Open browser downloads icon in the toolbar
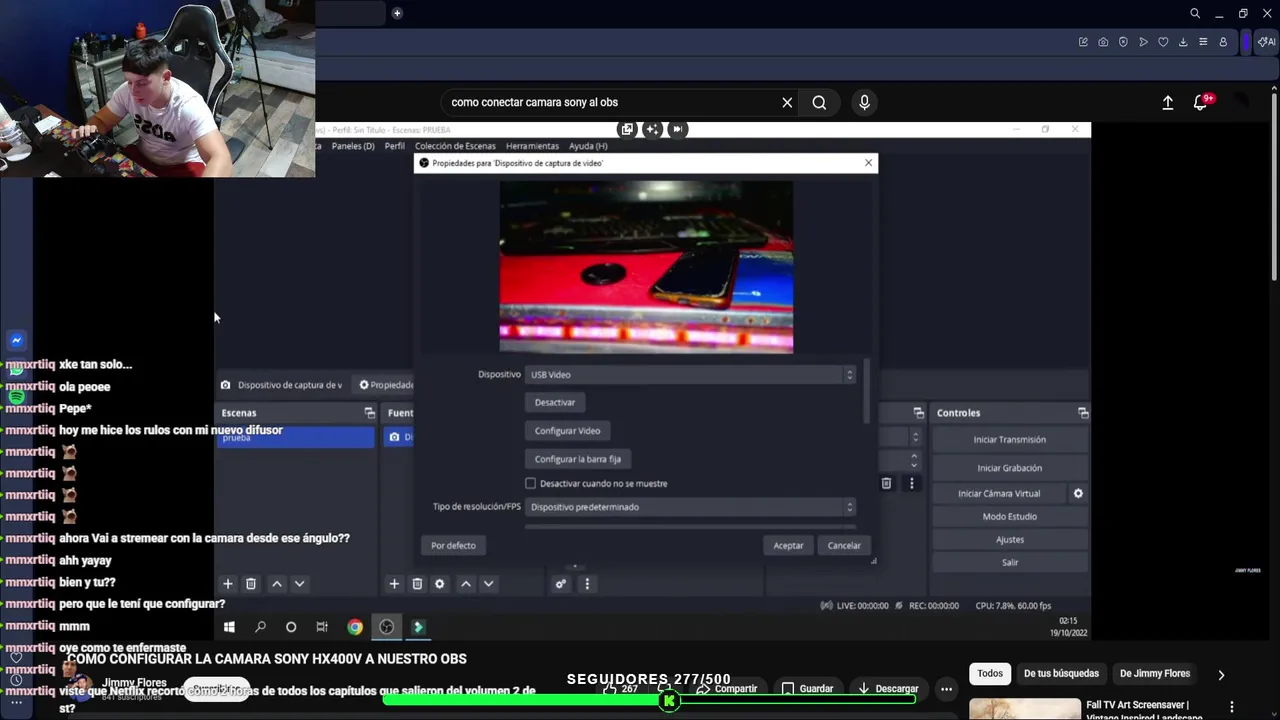 (1183, 42)
